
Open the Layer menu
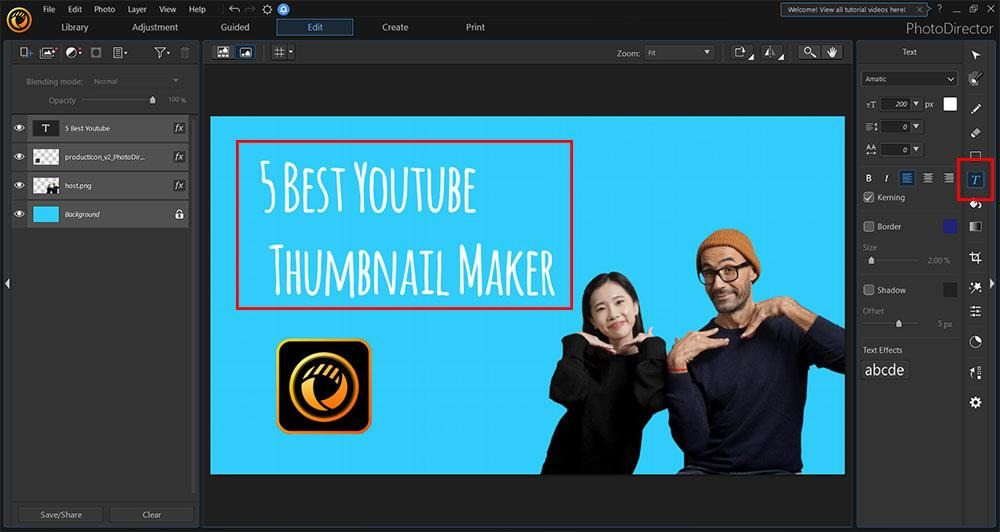click(x=136, y=10)
